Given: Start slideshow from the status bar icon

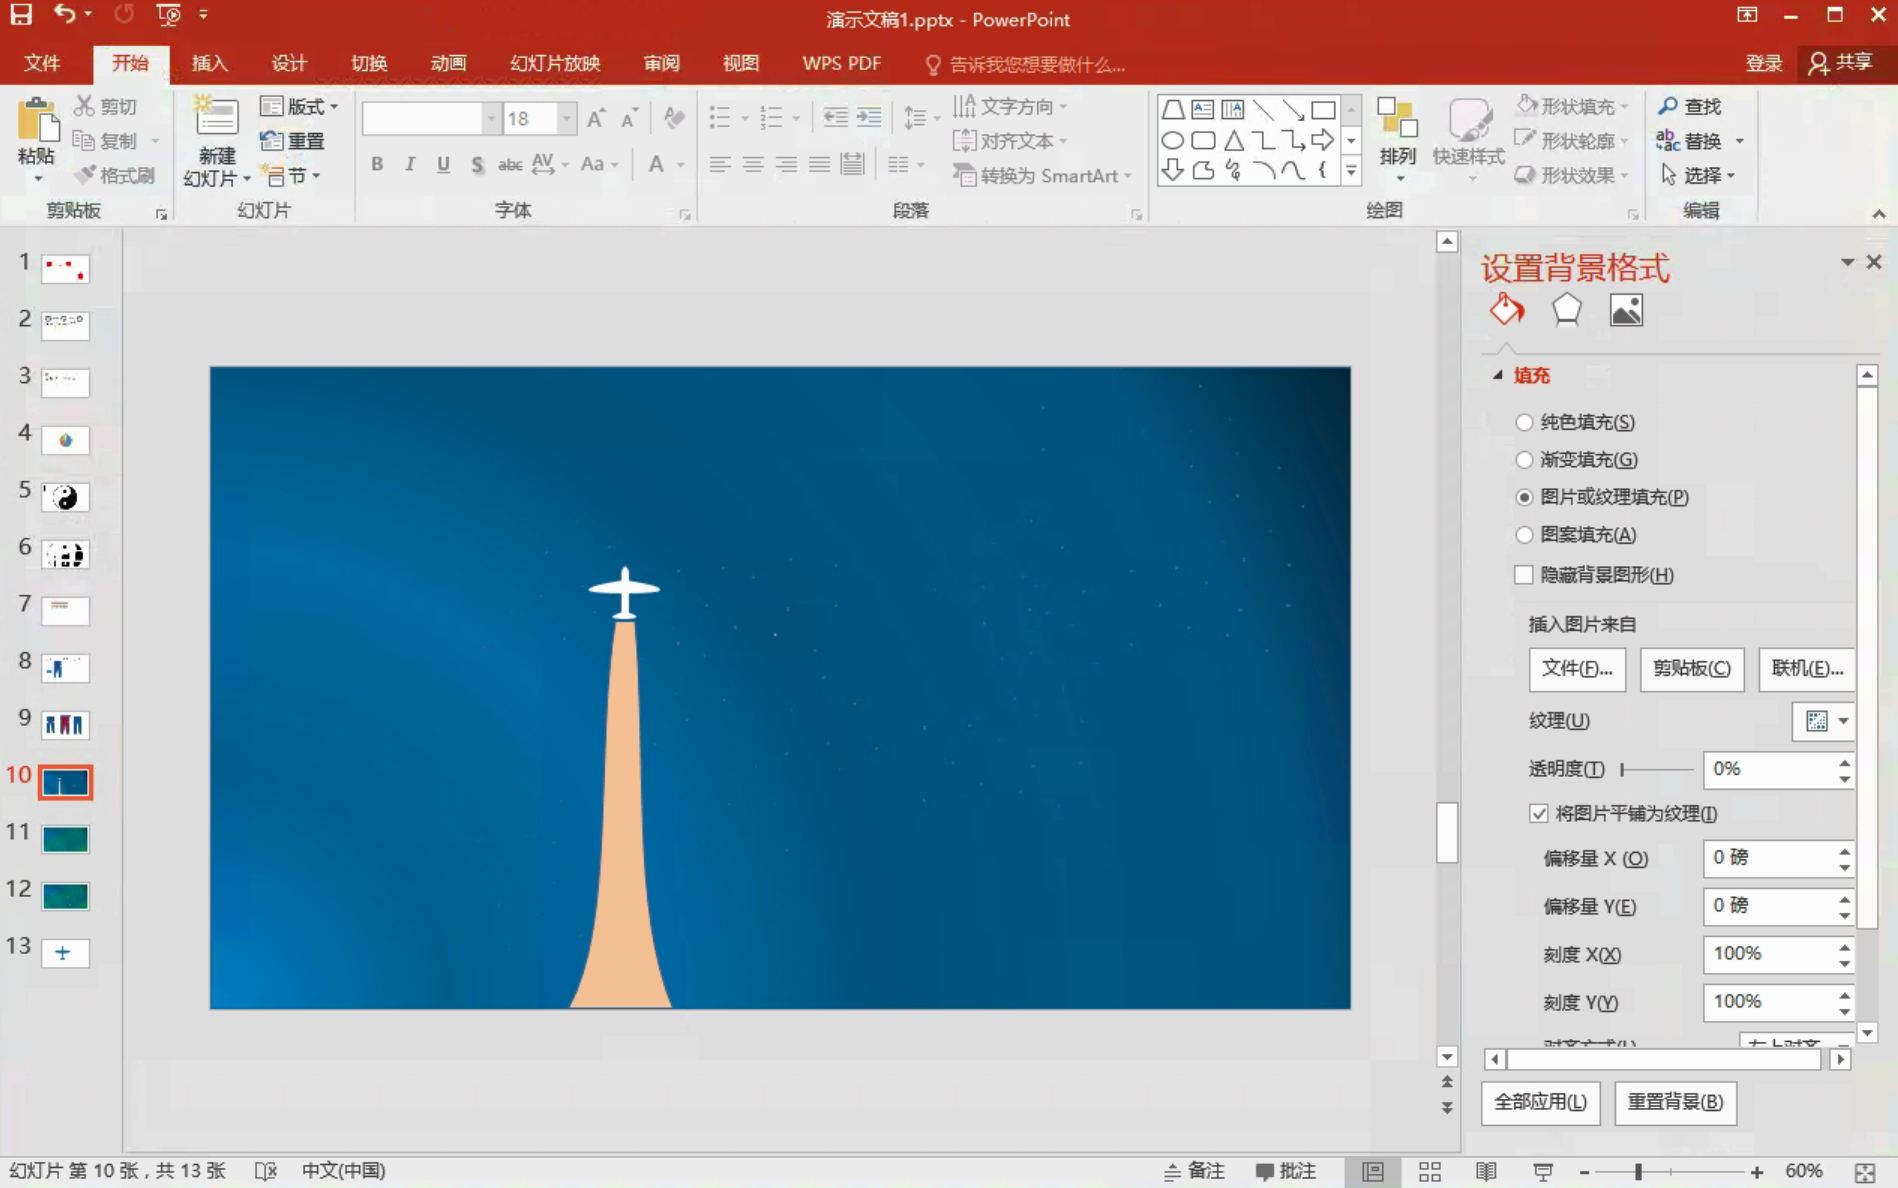Looking at the screenshot, I should pyautogui.click(x=1543, y=1171).
